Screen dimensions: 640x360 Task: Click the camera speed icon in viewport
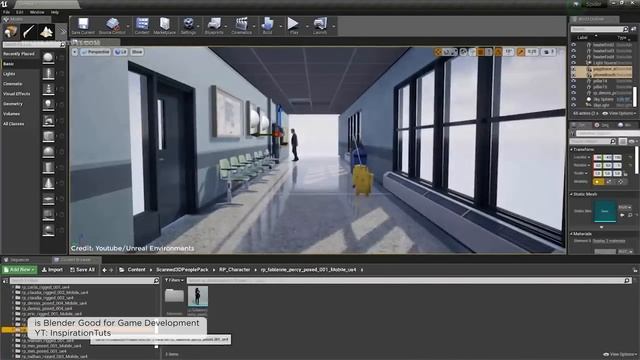[x=548, y=52]
